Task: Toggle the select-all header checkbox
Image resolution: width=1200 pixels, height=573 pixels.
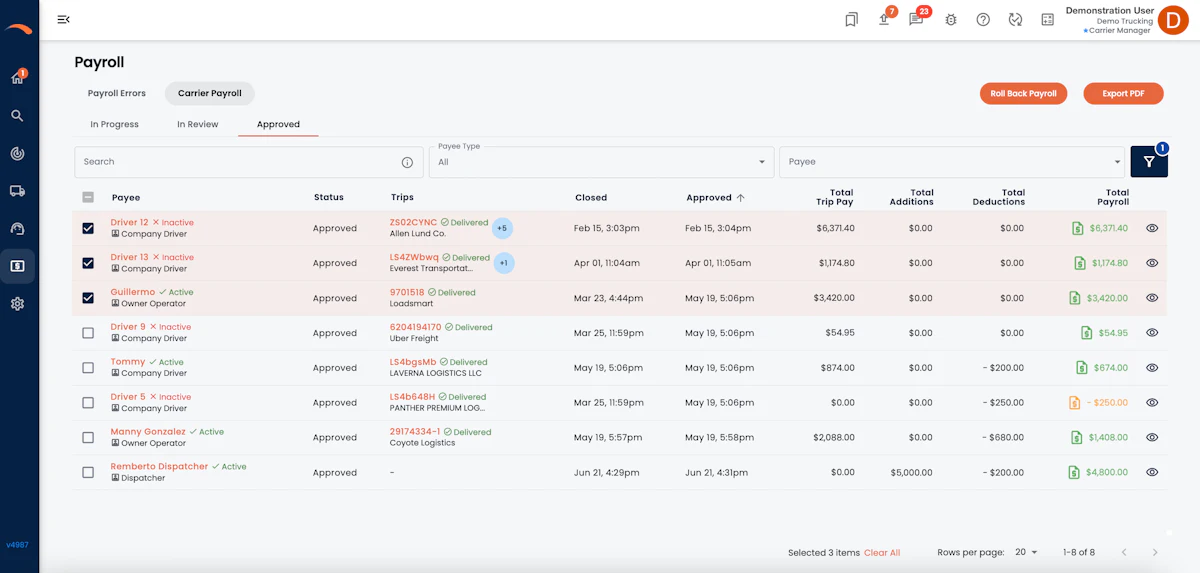Action: pos(88,197)
